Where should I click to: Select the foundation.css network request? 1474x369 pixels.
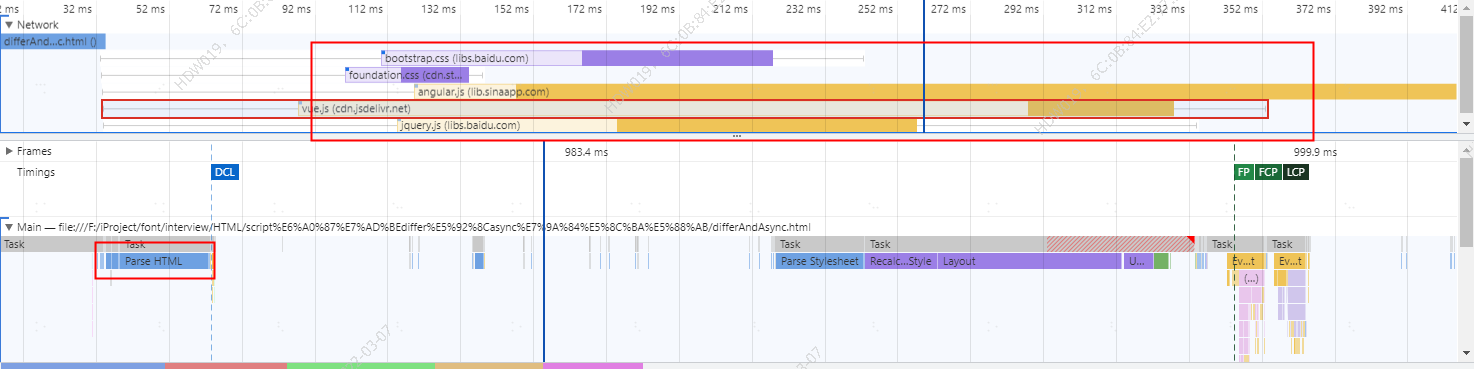406,75
